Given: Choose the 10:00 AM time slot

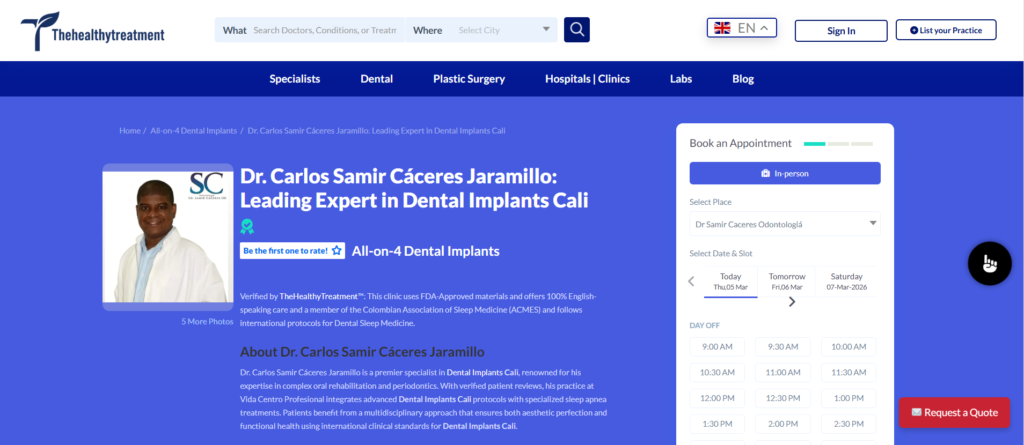Looking at the screenshot, I should tap(848, 347).
